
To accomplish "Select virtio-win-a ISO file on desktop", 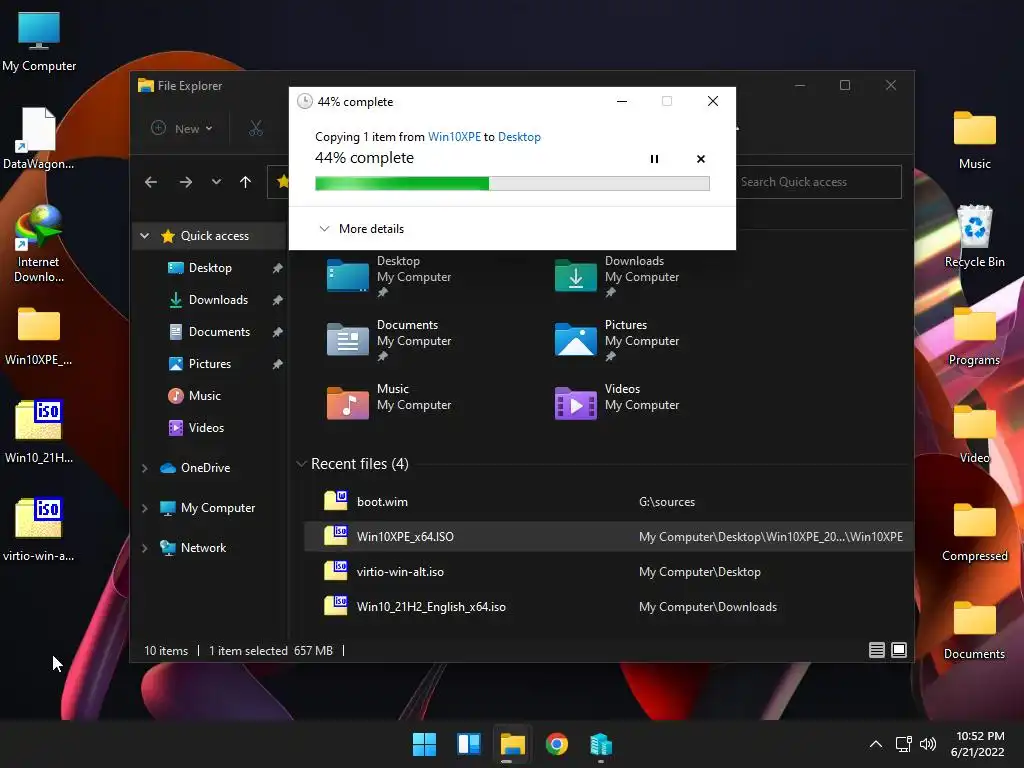I will click(39, 531).
